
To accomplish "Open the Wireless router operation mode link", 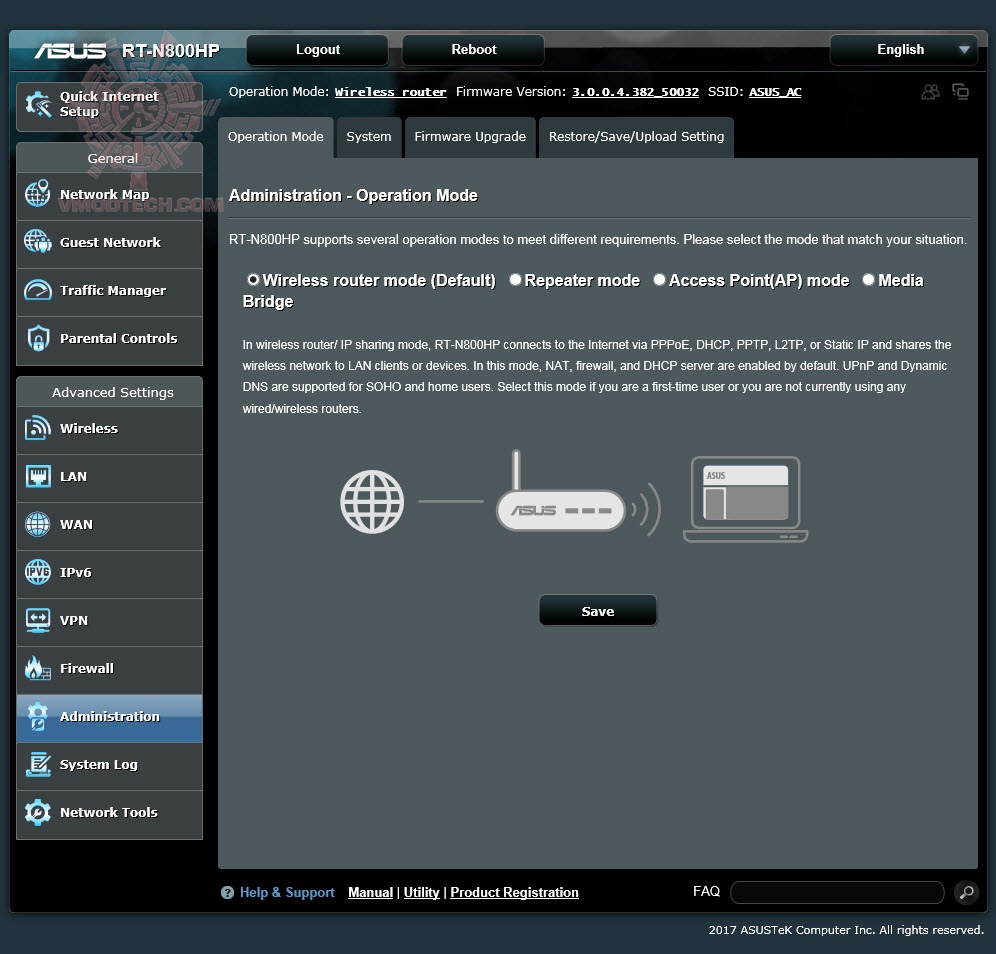I will coord(391,92).
